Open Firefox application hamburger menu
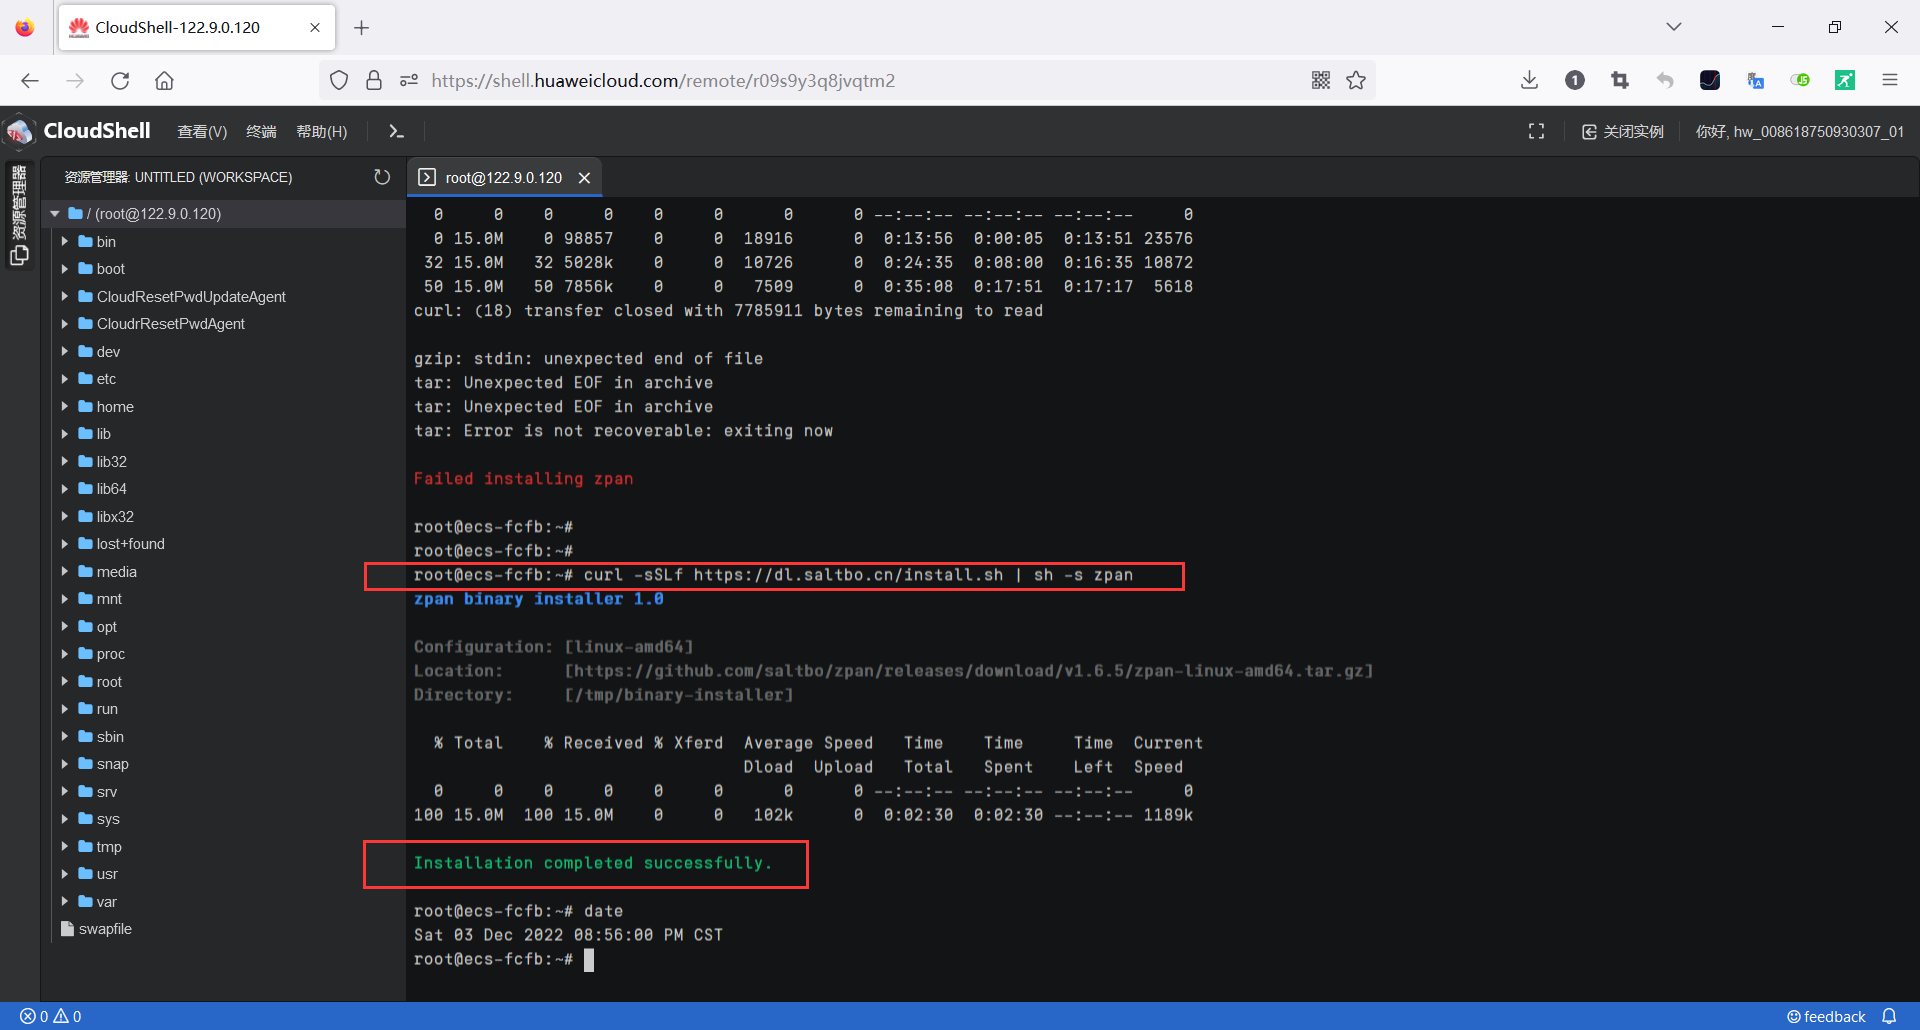The image size is (1920, 1030). click(x=1890, y=81)
